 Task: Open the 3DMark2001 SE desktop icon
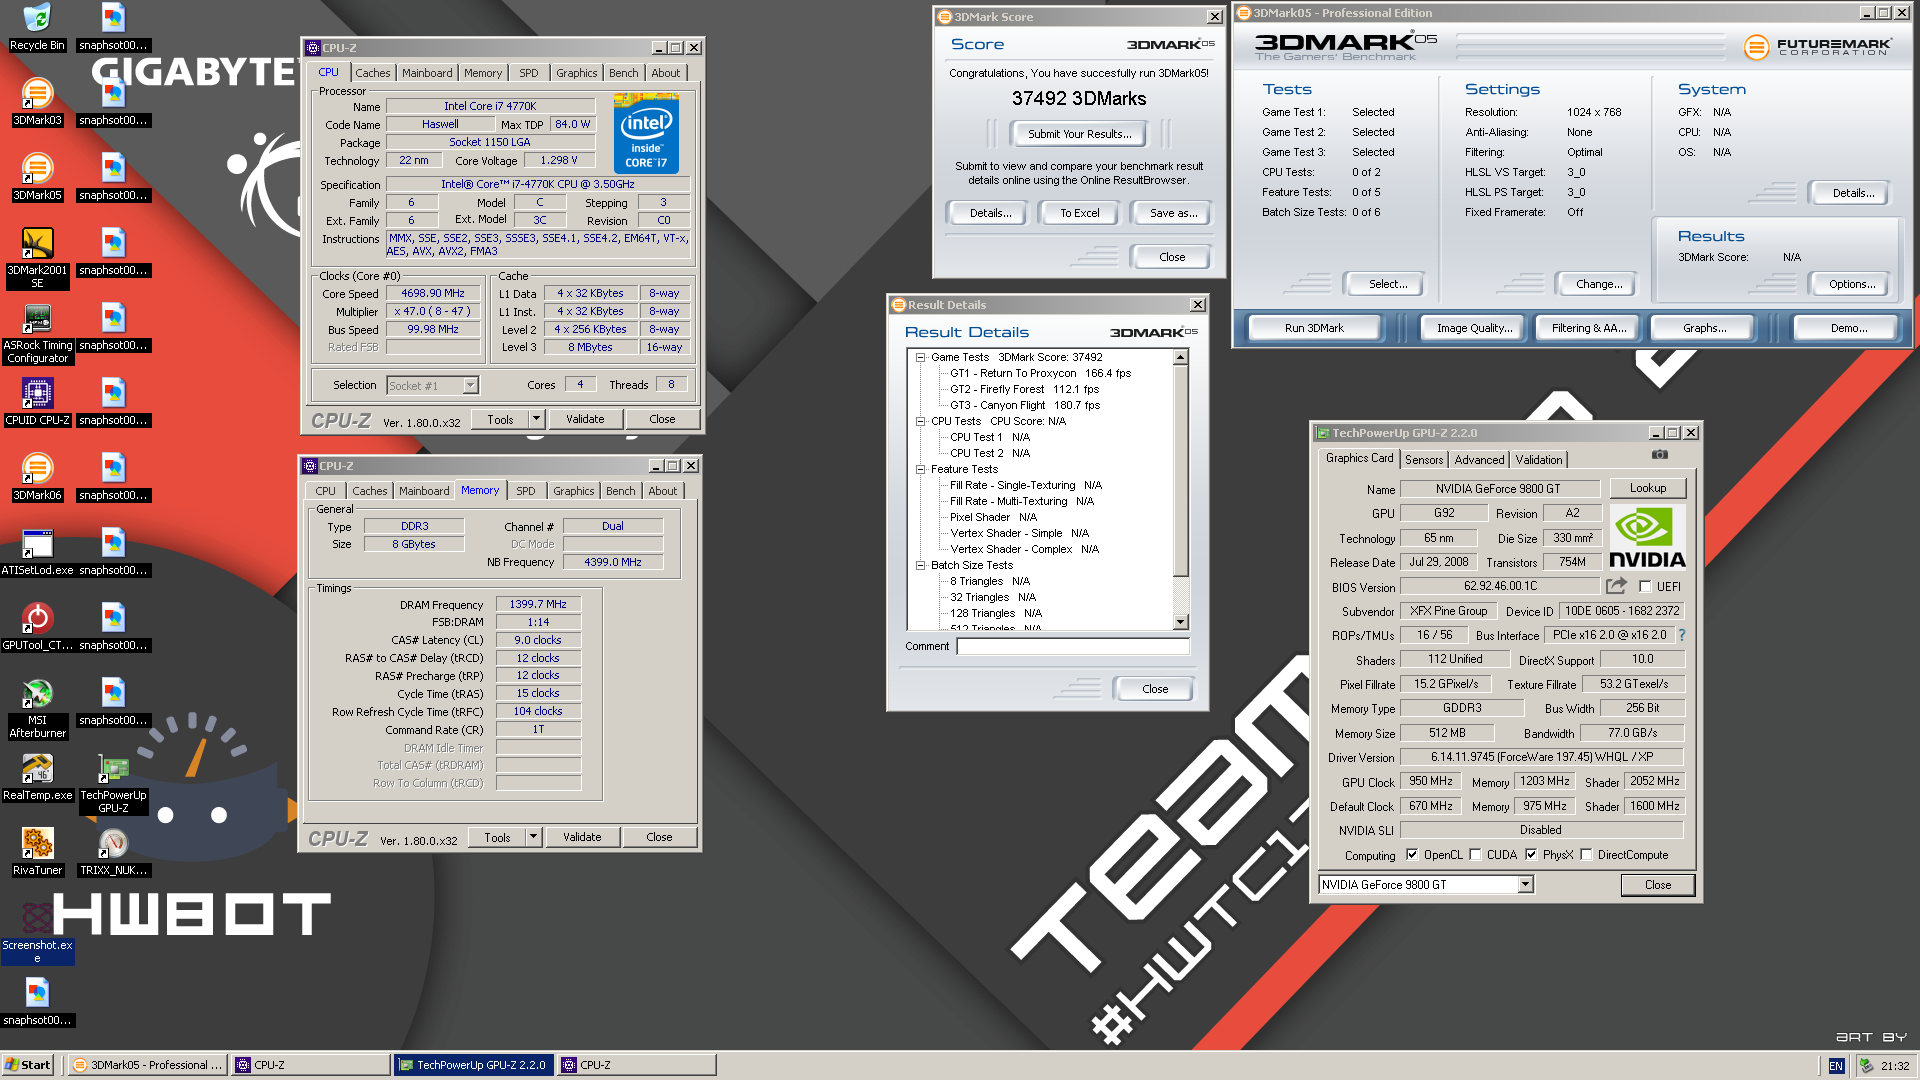tap(37, 258)
